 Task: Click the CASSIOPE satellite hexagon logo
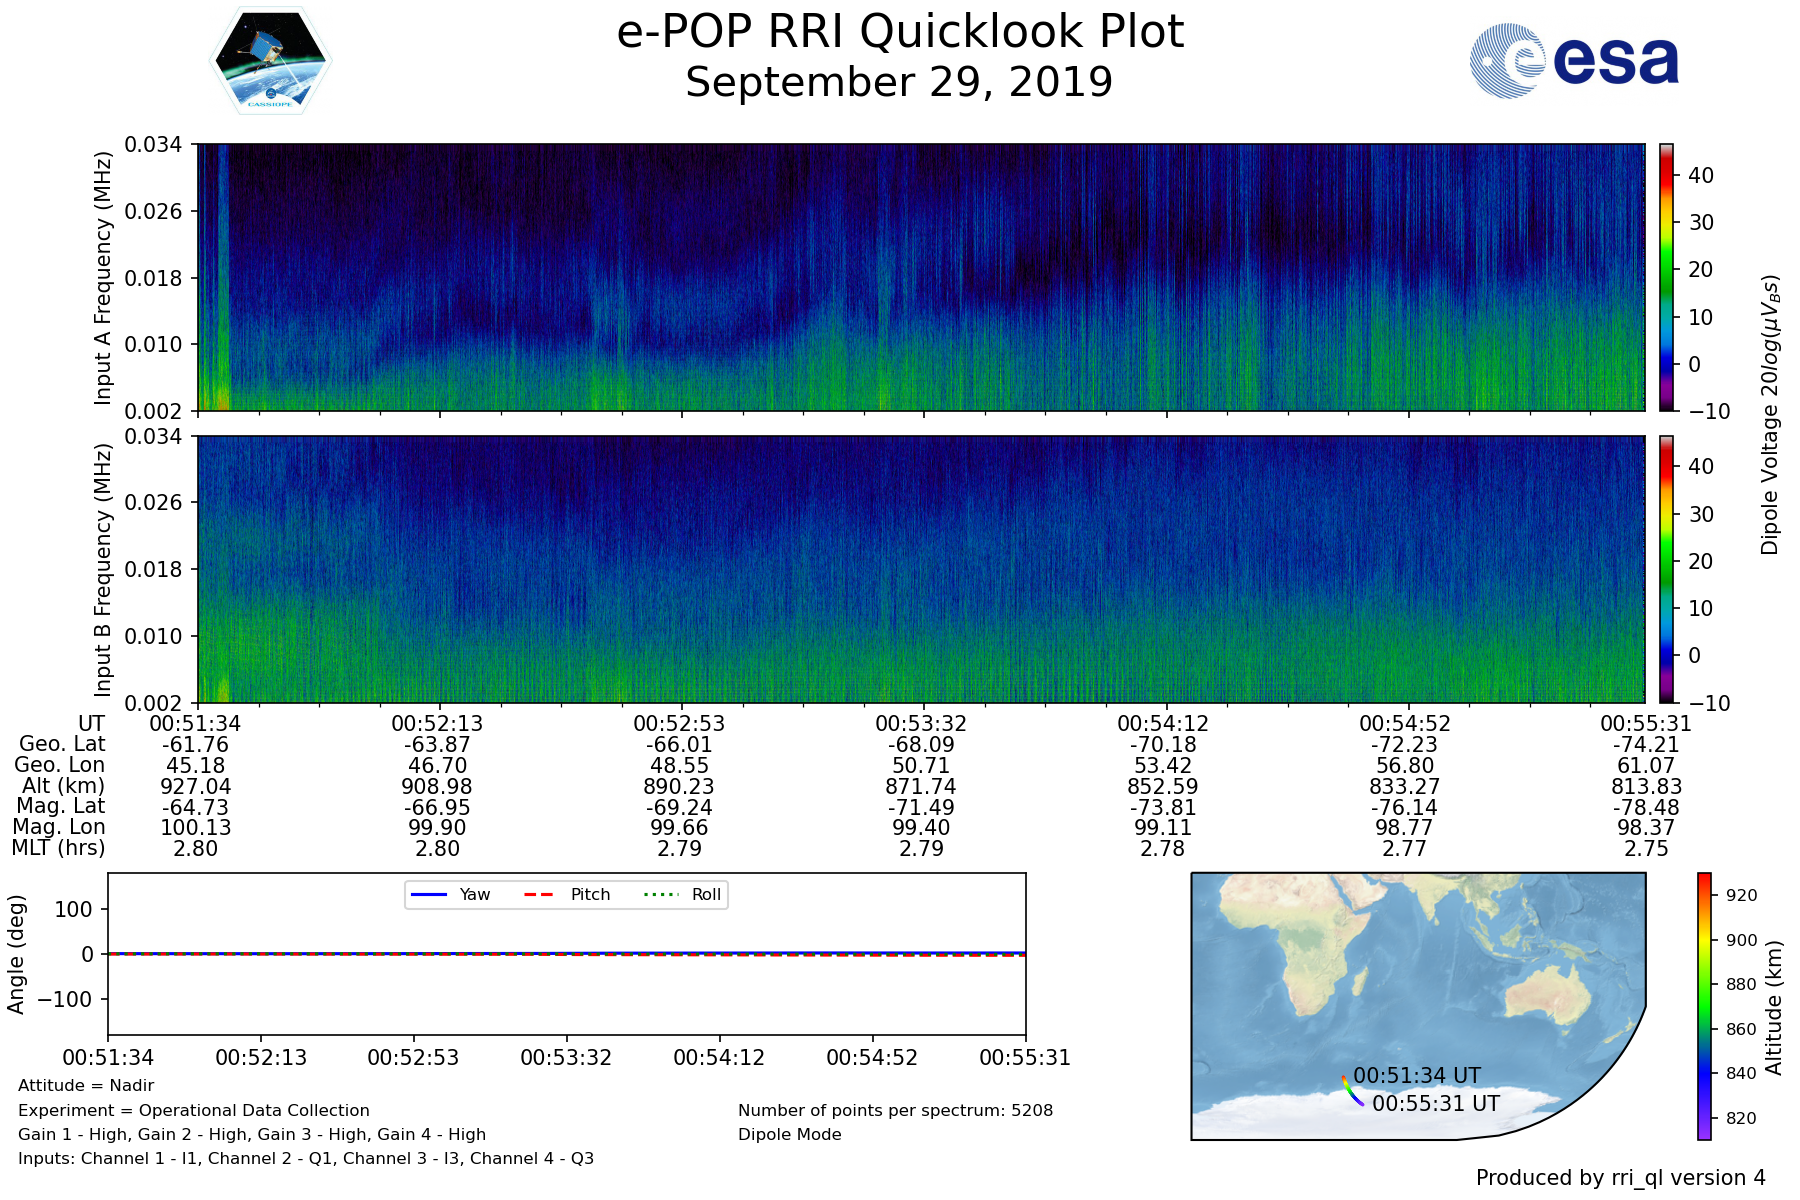tap(270, 61)
